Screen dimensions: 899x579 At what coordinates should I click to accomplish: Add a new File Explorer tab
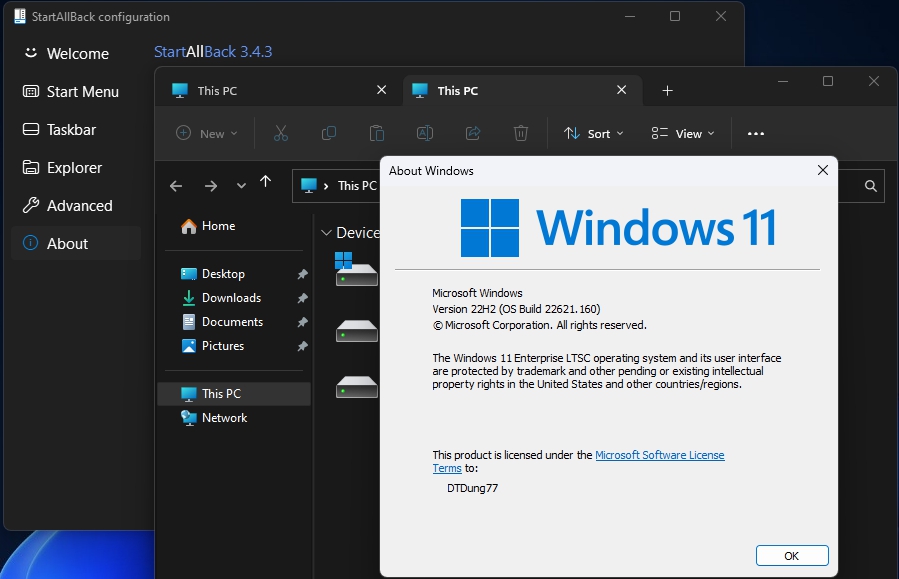[x=667, y=91]
